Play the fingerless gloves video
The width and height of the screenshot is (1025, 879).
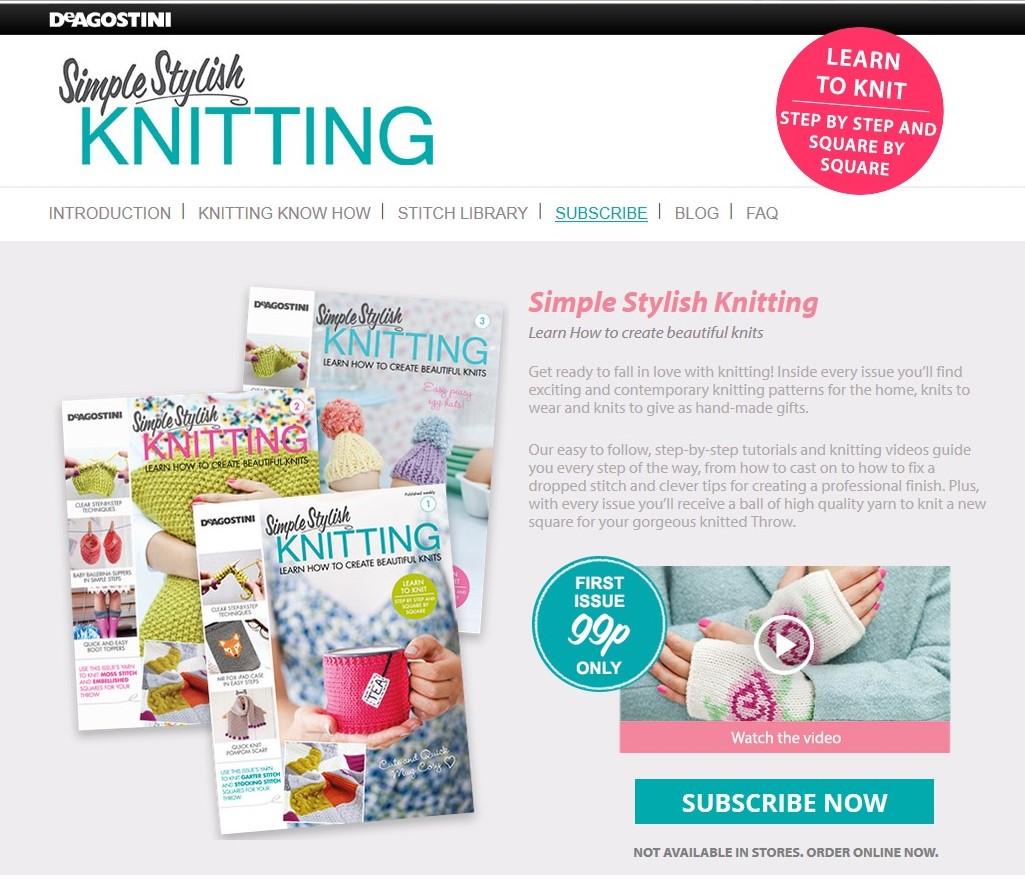pos(783,644)
